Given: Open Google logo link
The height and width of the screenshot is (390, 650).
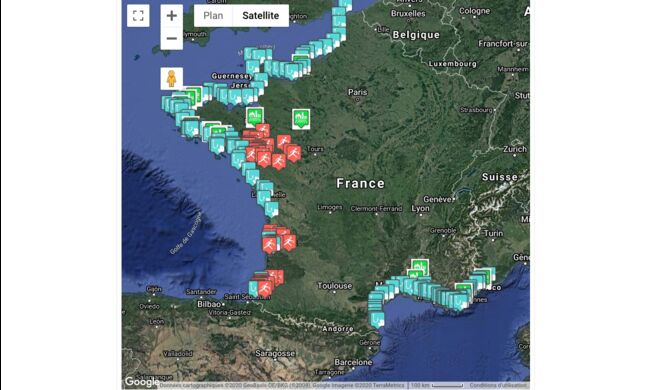Looking at the screenshot, I should click(x=142, y=382).
